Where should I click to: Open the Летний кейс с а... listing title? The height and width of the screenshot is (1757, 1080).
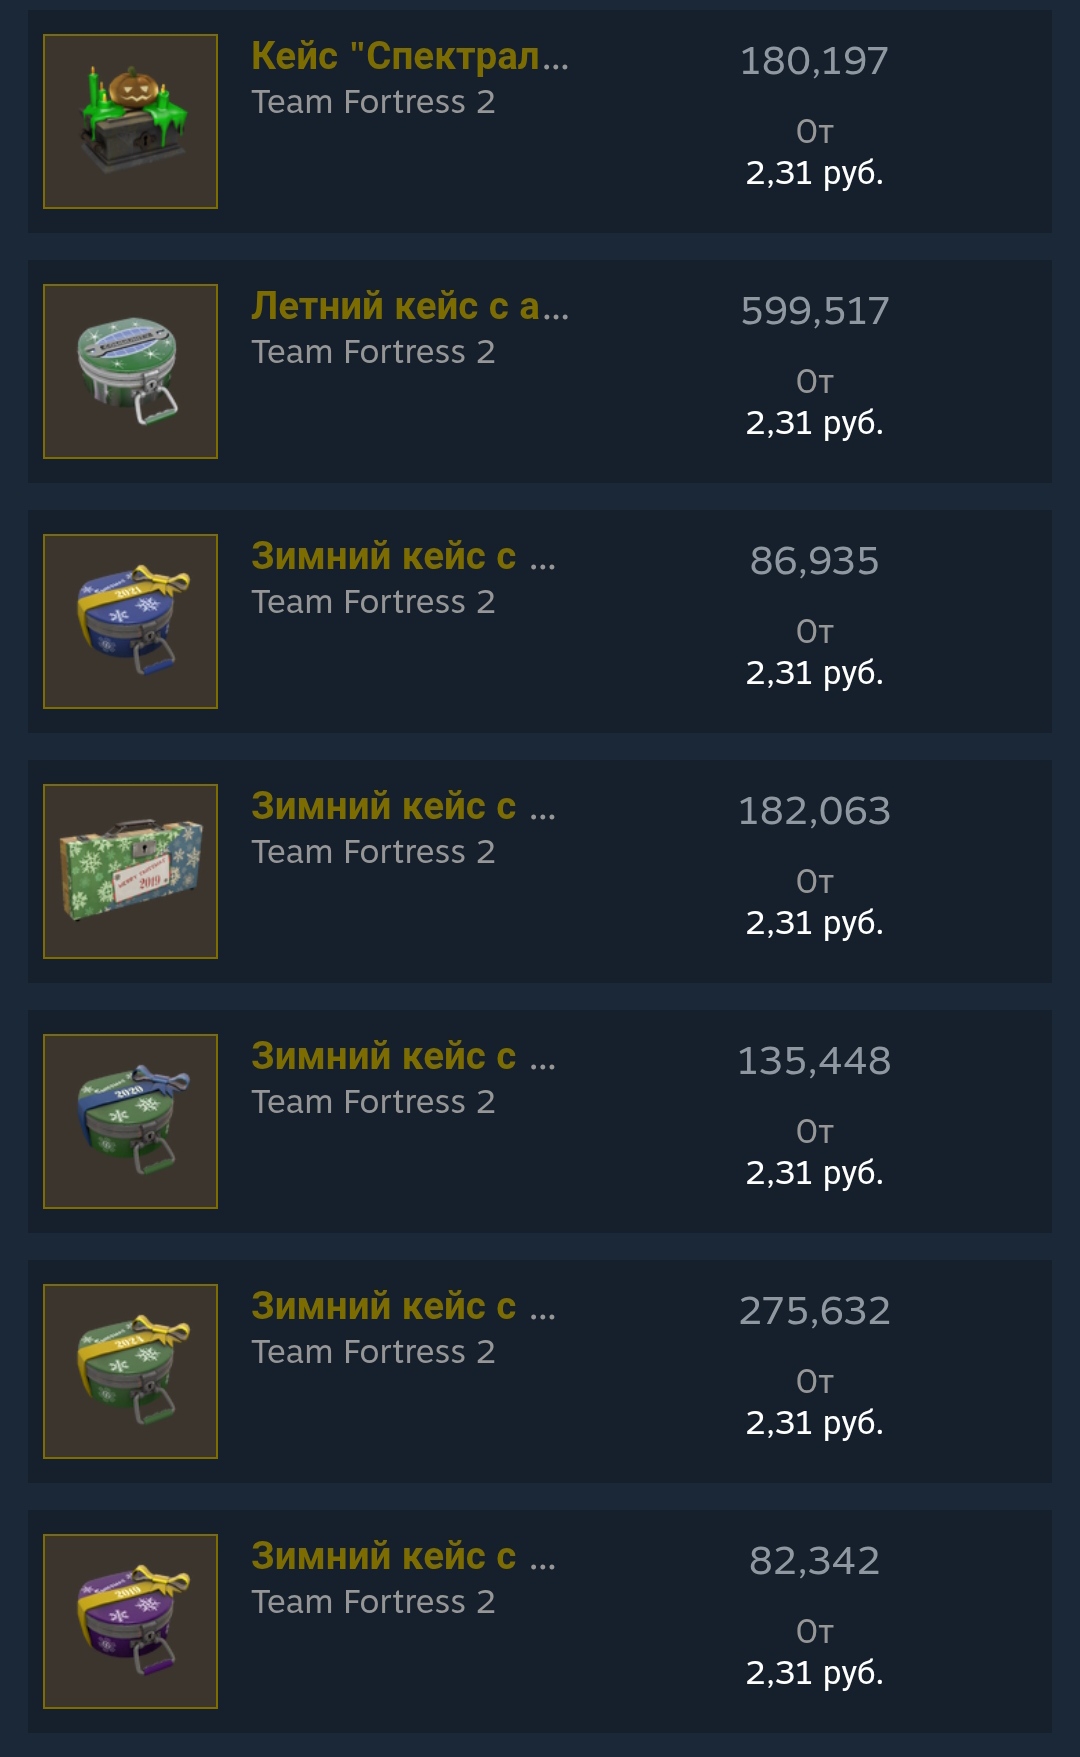410,306
